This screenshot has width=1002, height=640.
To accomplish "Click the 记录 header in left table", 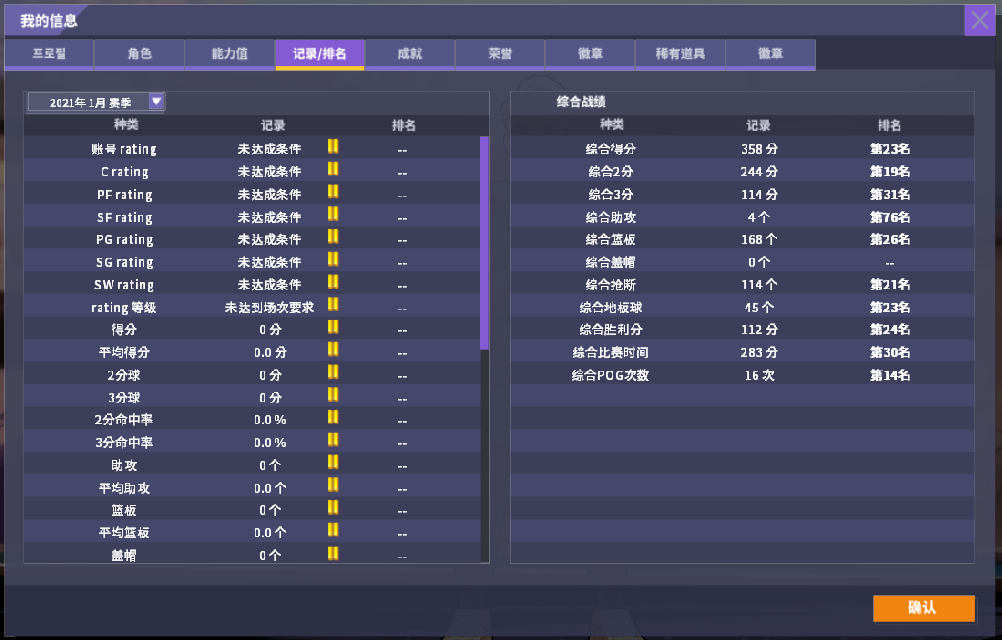I will click(x=273, y=125).
